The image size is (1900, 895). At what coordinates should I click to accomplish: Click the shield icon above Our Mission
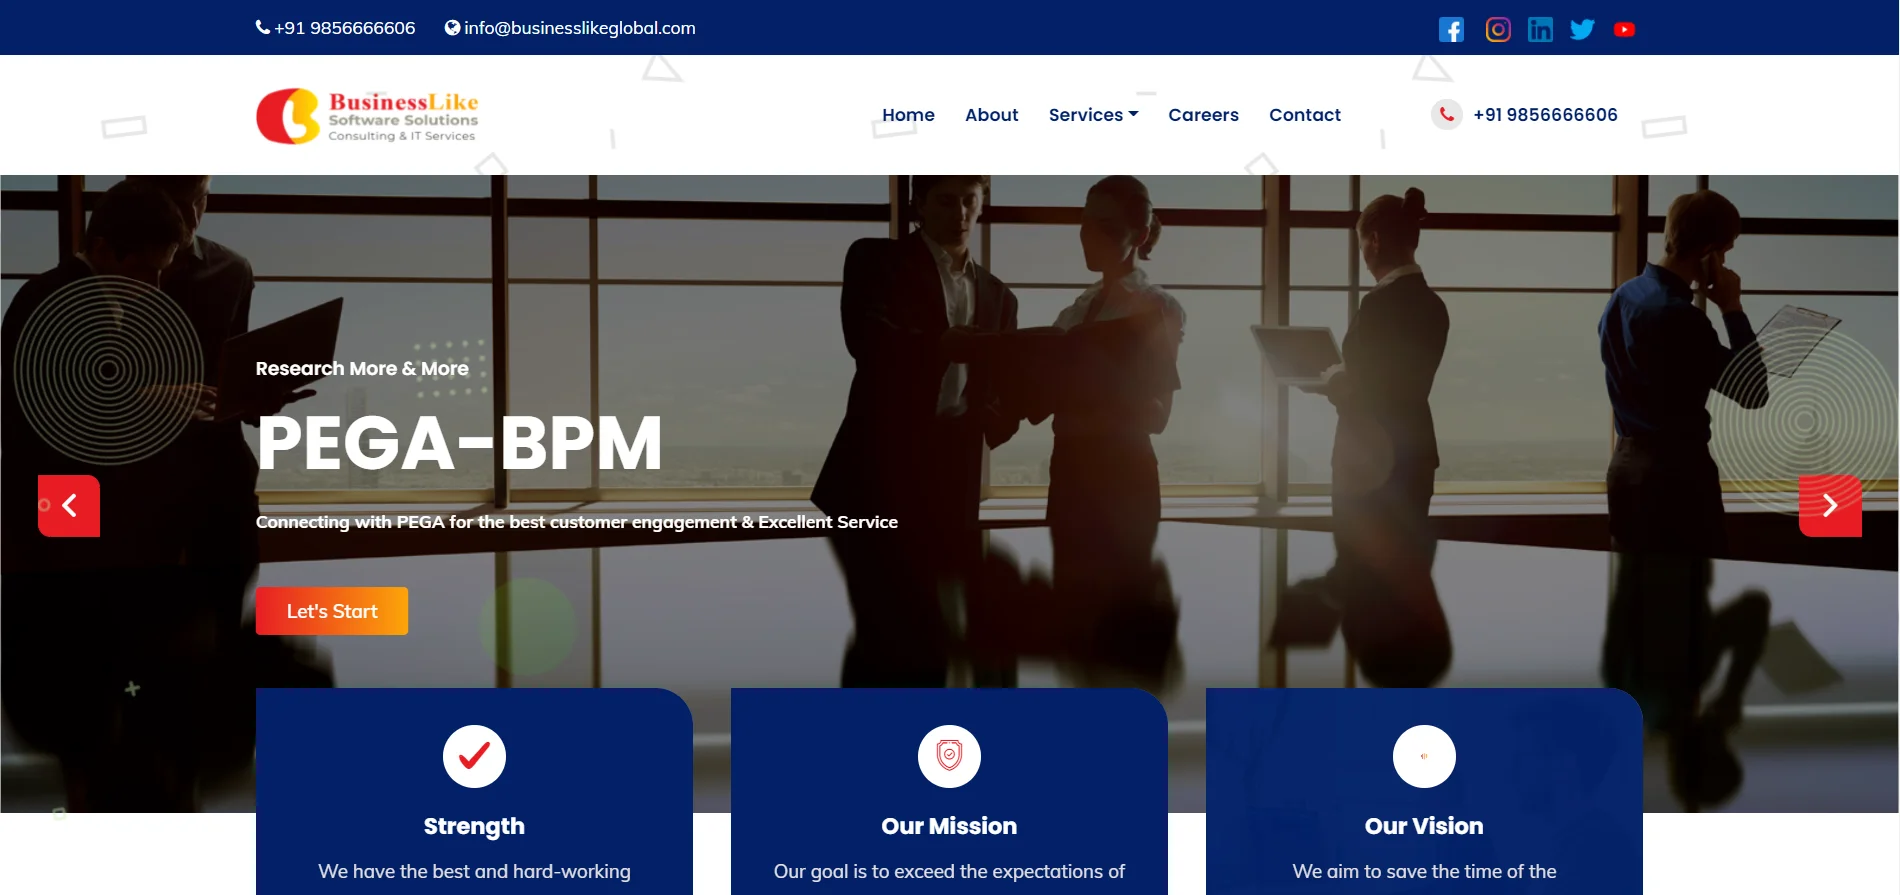pos(949,756)
